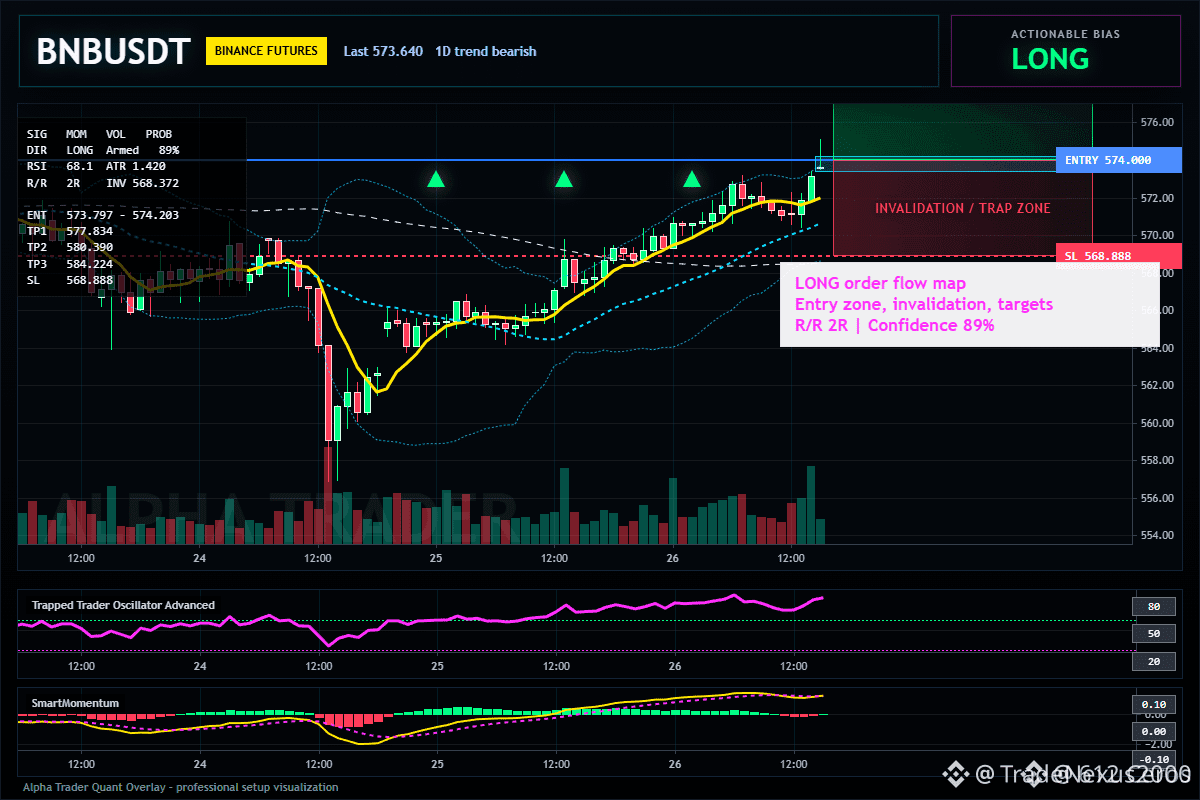Image resolution: width=1200 pixels, height=800 pixels.
Task: Click the TP2 580.390 target row
Action: pos(70,247)
